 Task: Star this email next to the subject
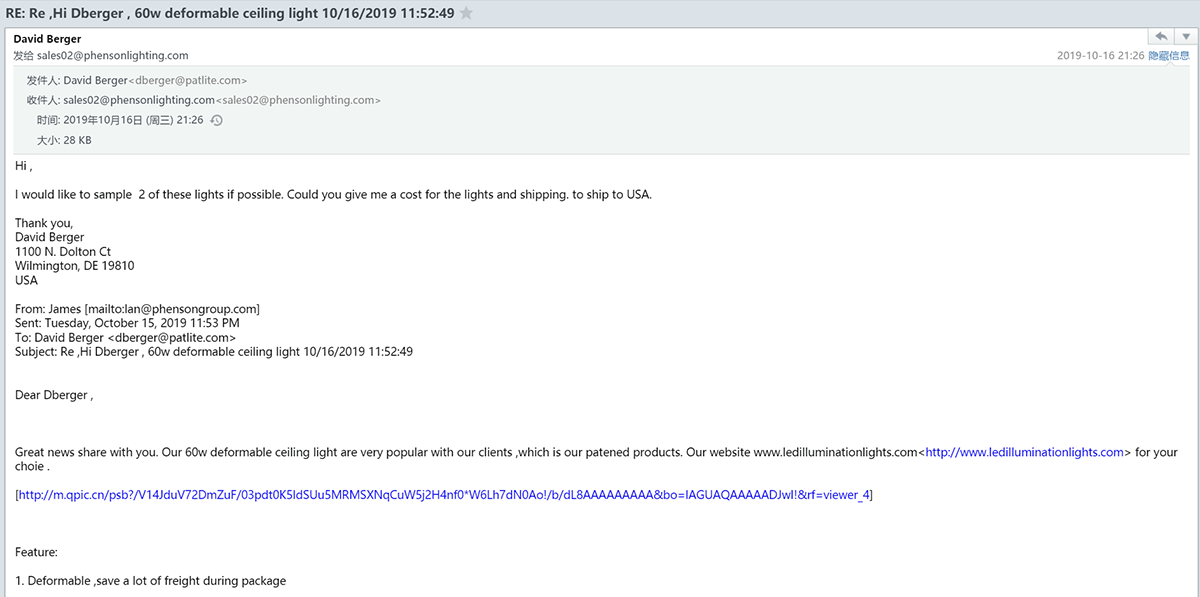click(466, 13)
